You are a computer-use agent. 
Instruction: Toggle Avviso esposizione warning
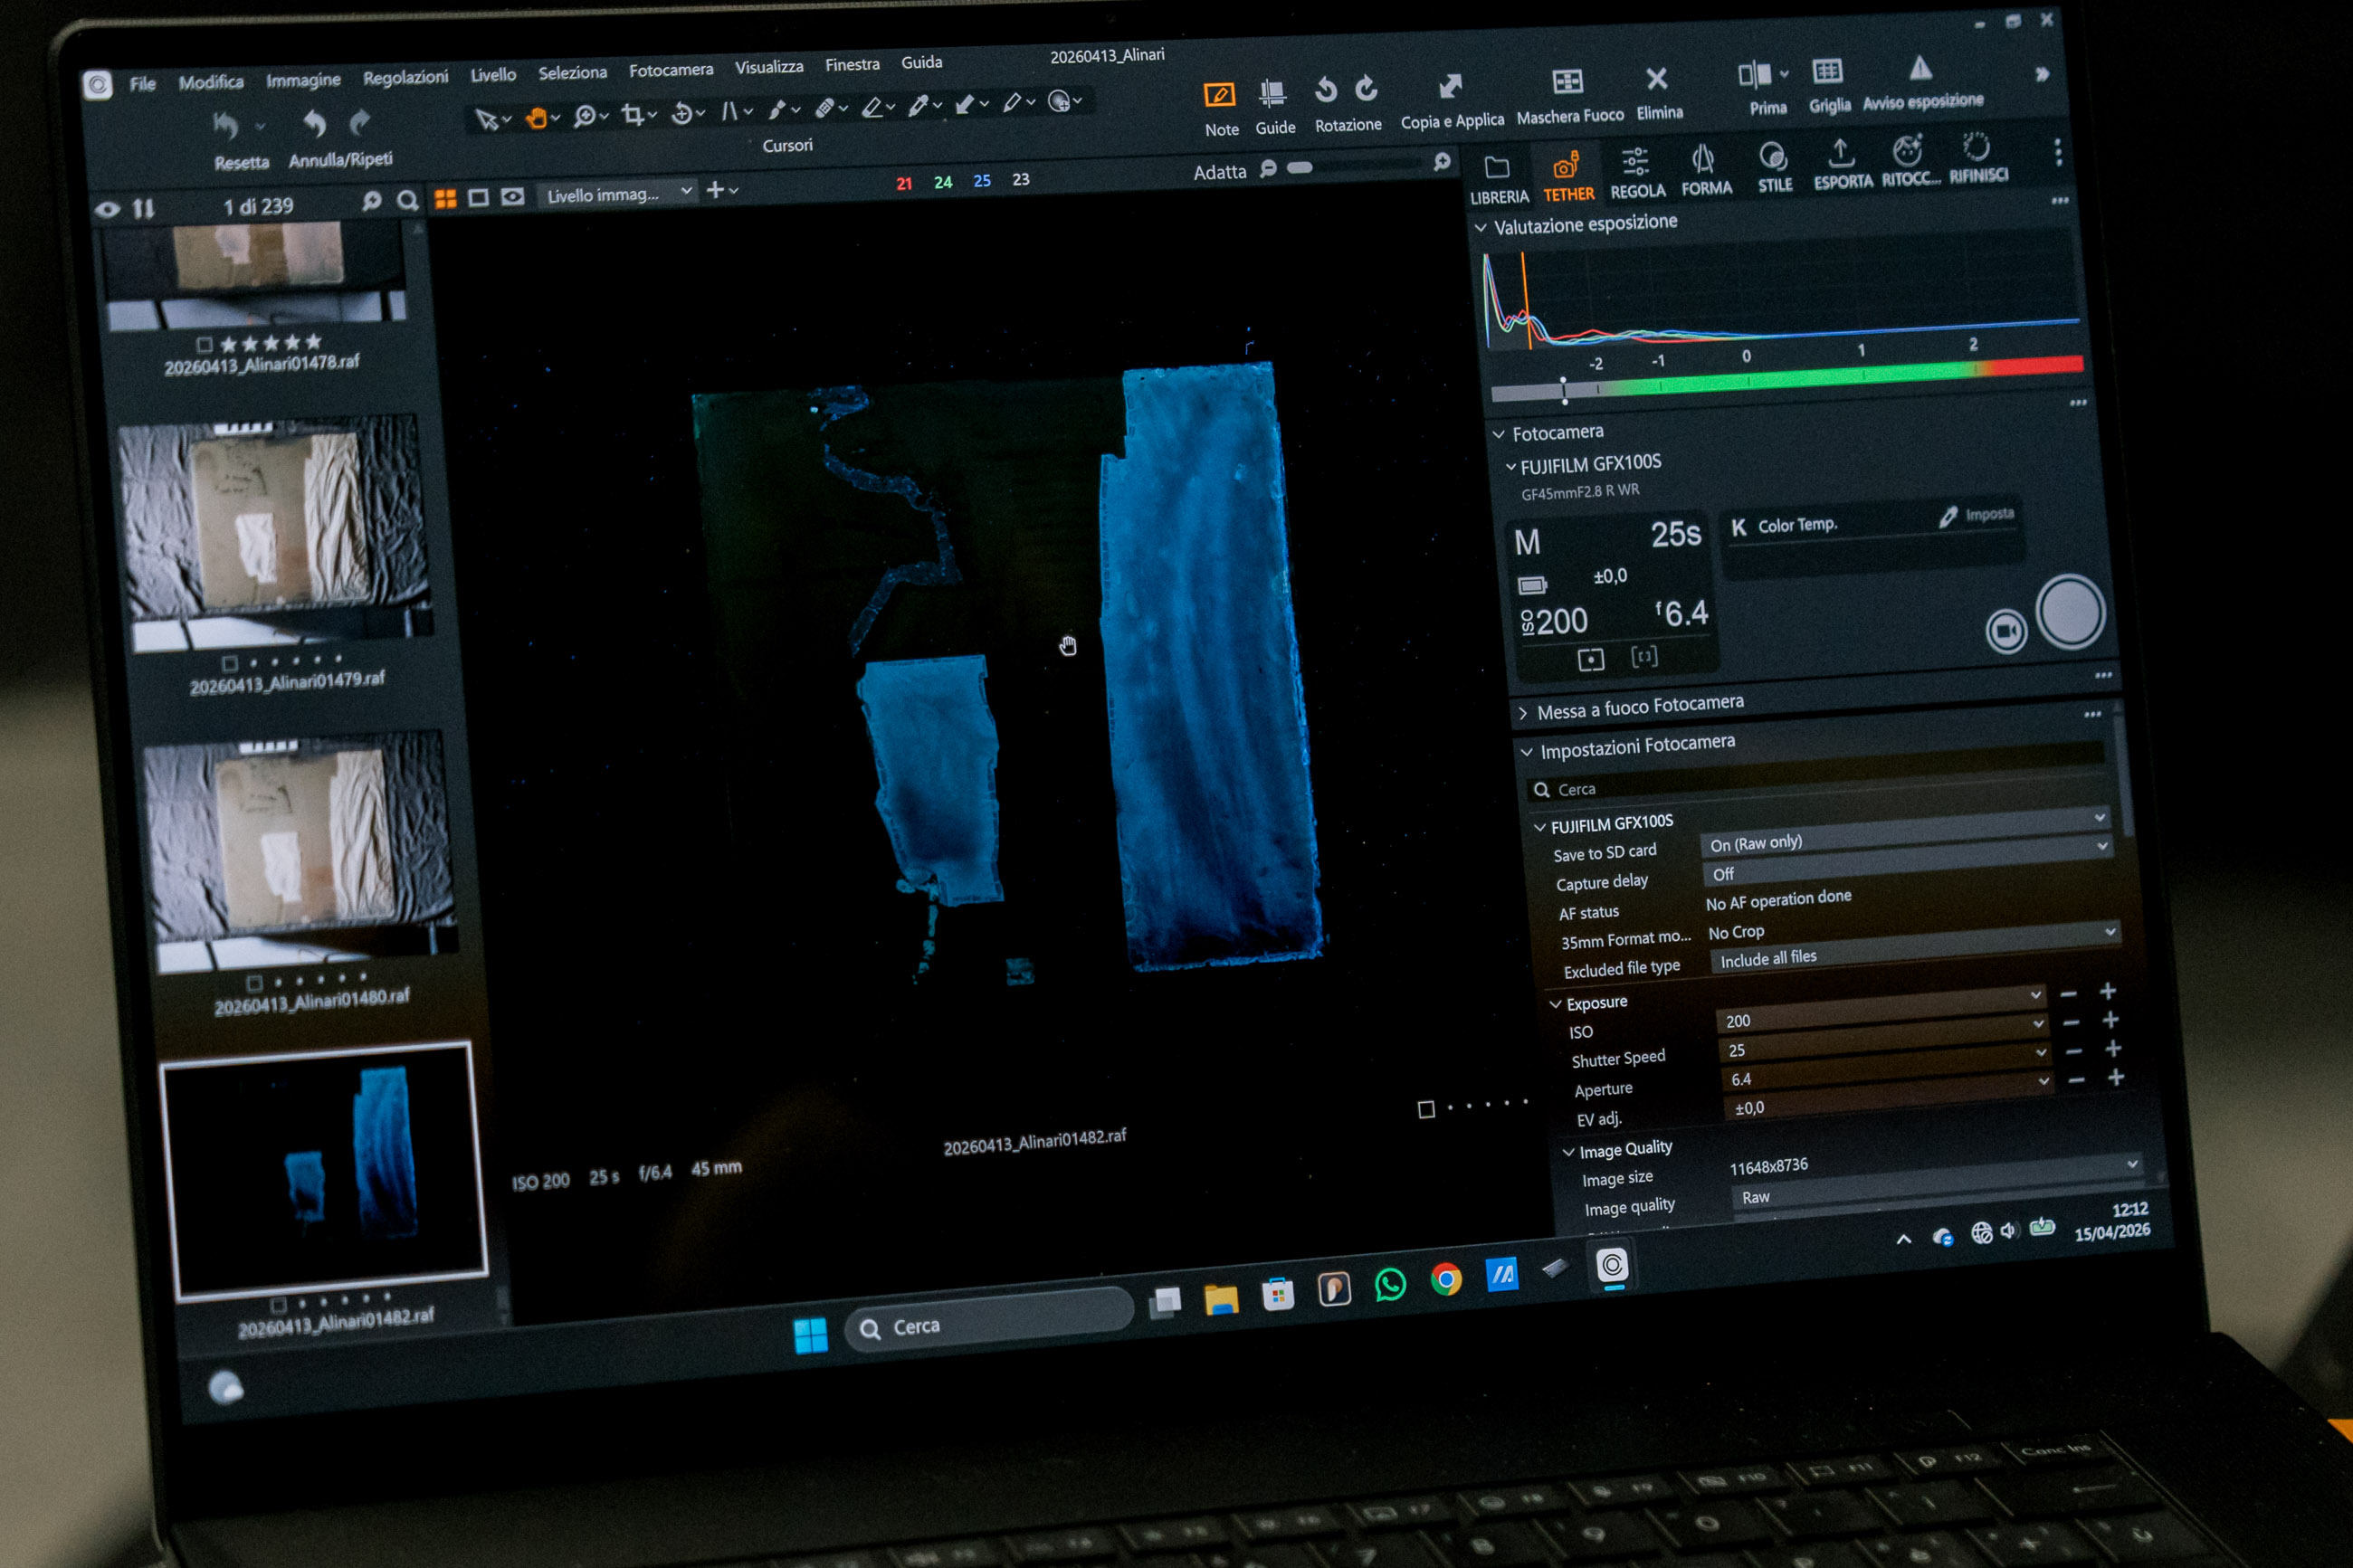pos(1920,68)
